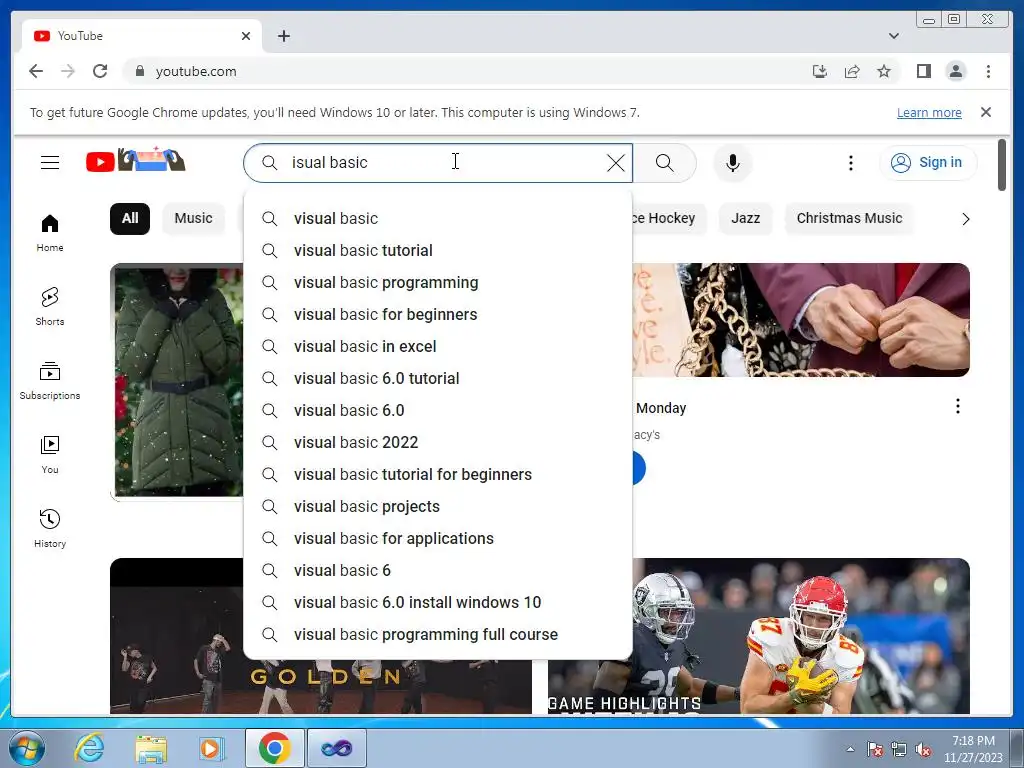The image size is (1024, 768).
Task: Choose suggestion 'visual basic tutorial for beginners'
Action: click(438, 474)
